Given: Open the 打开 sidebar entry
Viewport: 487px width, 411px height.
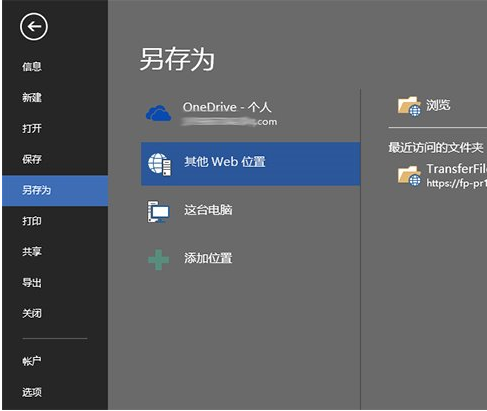Looking at the screenshot, I should click(32, 128).
